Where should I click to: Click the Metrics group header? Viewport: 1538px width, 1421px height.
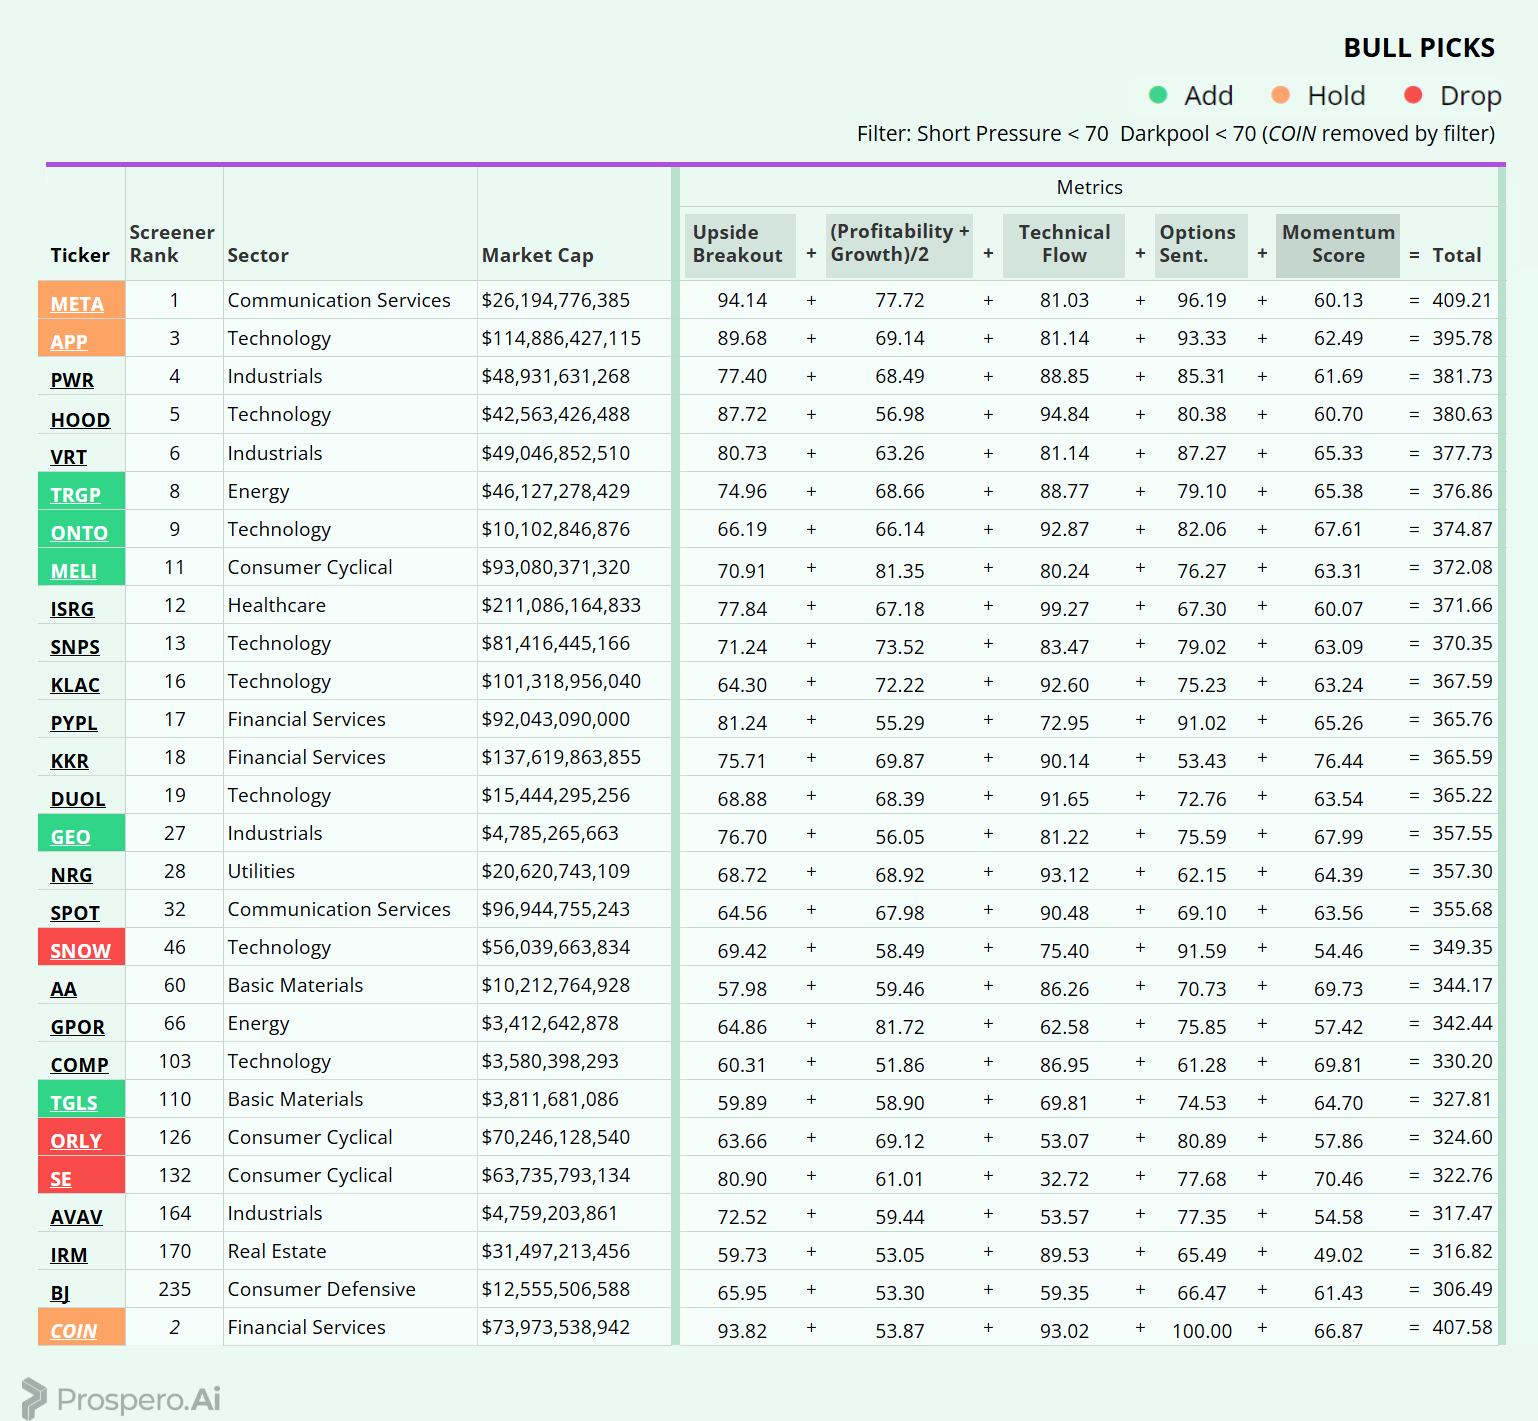coord(1089,187)
